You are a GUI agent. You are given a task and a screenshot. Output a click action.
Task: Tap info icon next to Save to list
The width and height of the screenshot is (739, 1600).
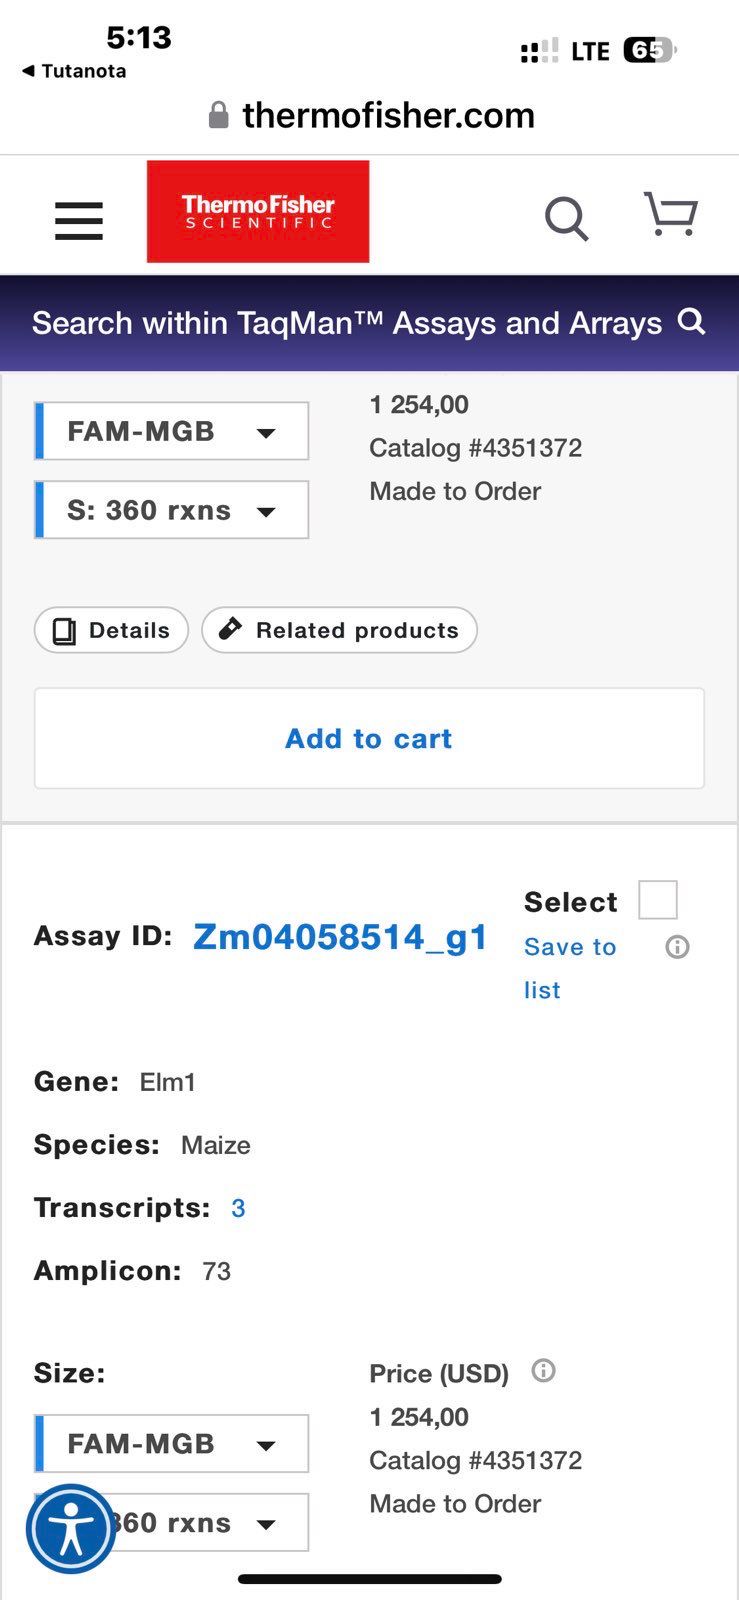click(x=677, y=947)
